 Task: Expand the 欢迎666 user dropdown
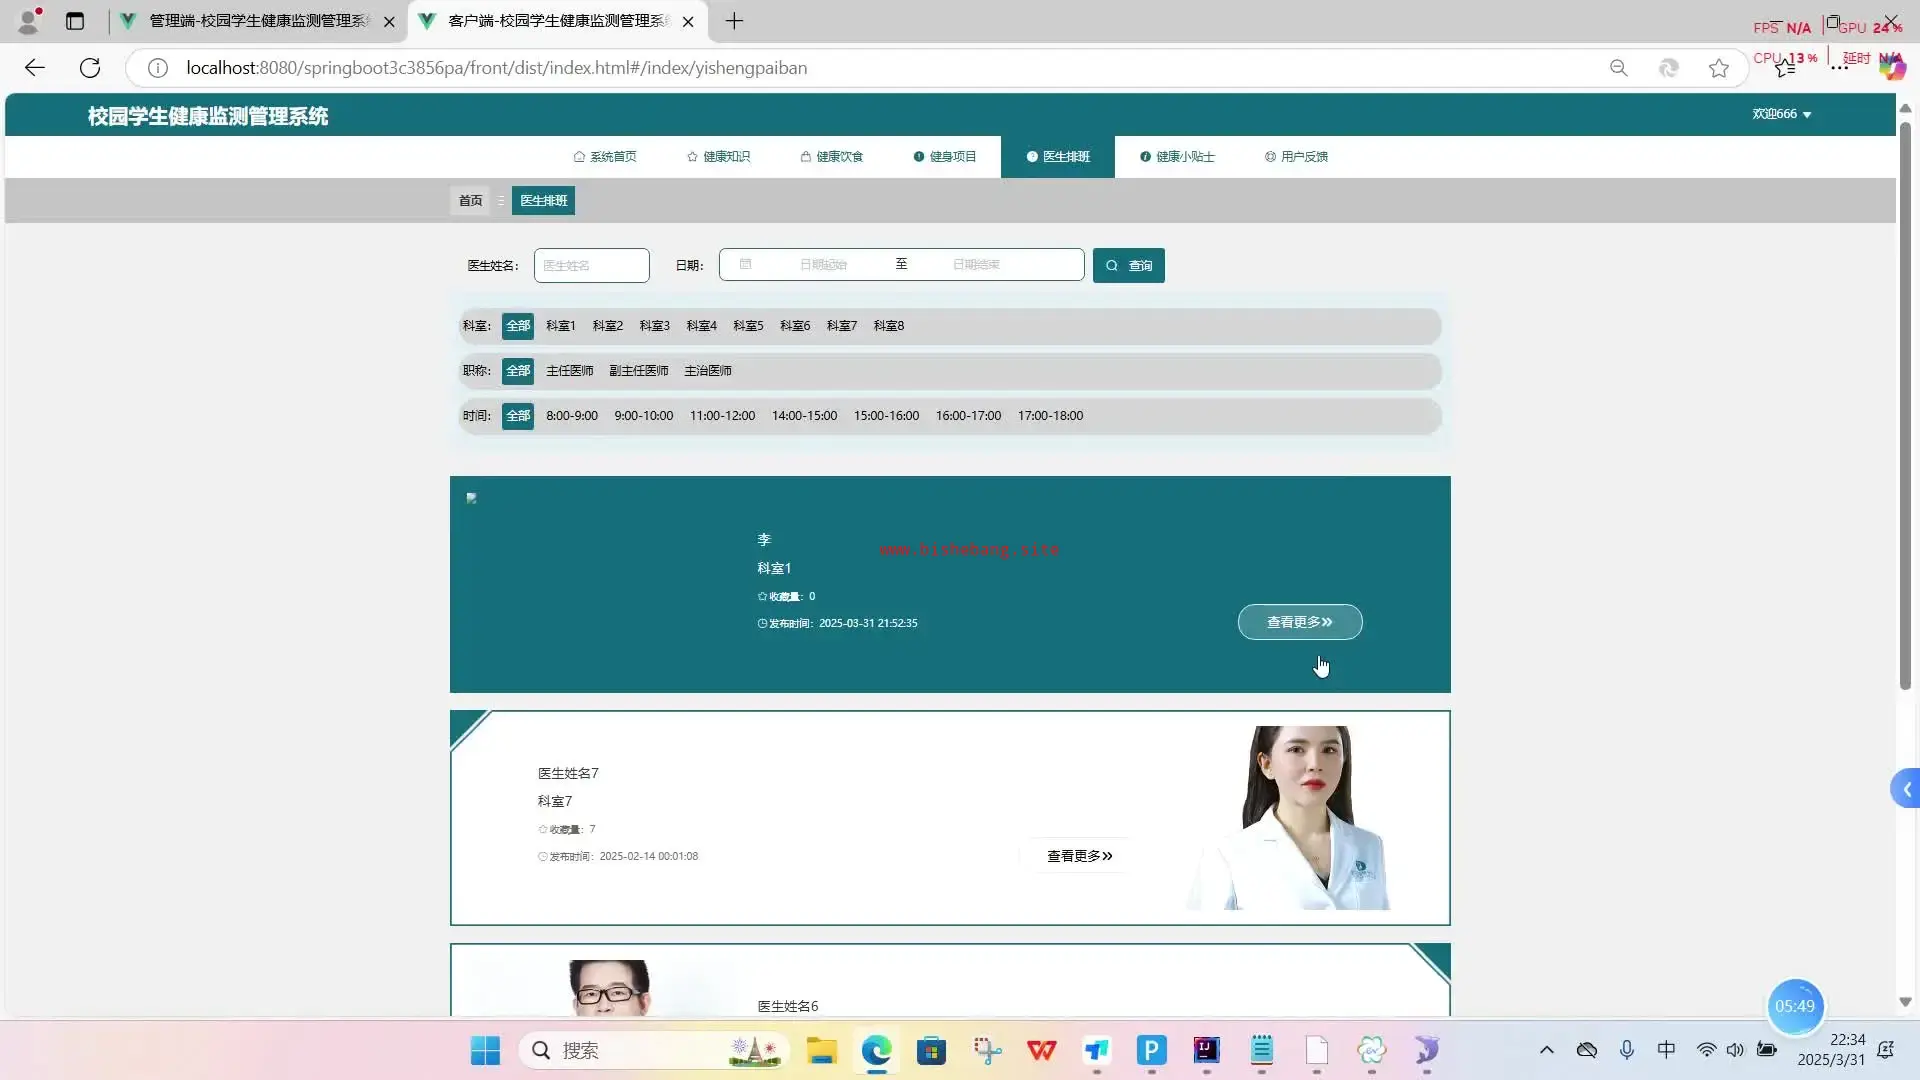[x=1781, y=114]
